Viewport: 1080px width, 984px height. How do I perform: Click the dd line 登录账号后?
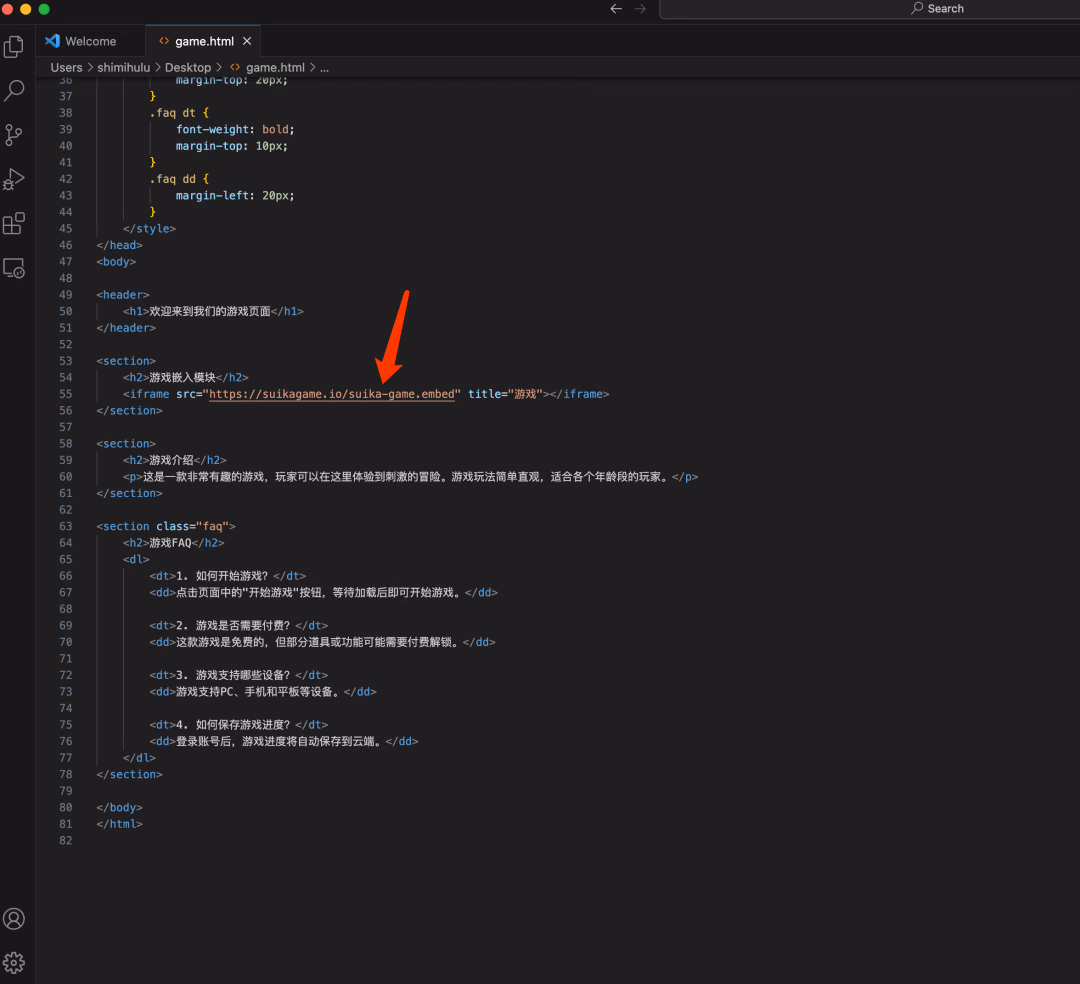(284, 741)
